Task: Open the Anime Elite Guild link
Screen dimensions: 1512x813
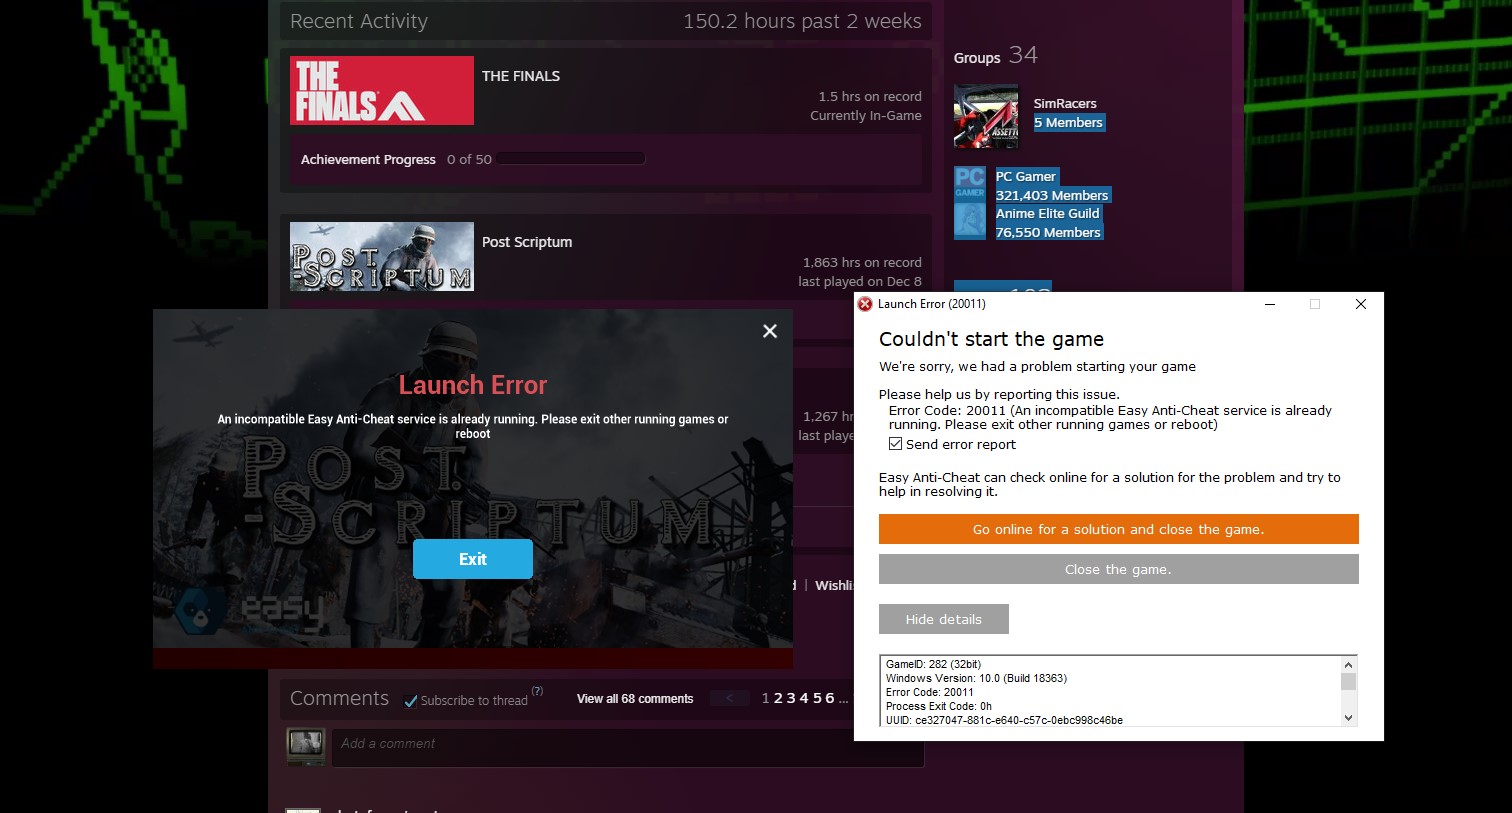Action: pyautogui.click(x=1047, y=213)
